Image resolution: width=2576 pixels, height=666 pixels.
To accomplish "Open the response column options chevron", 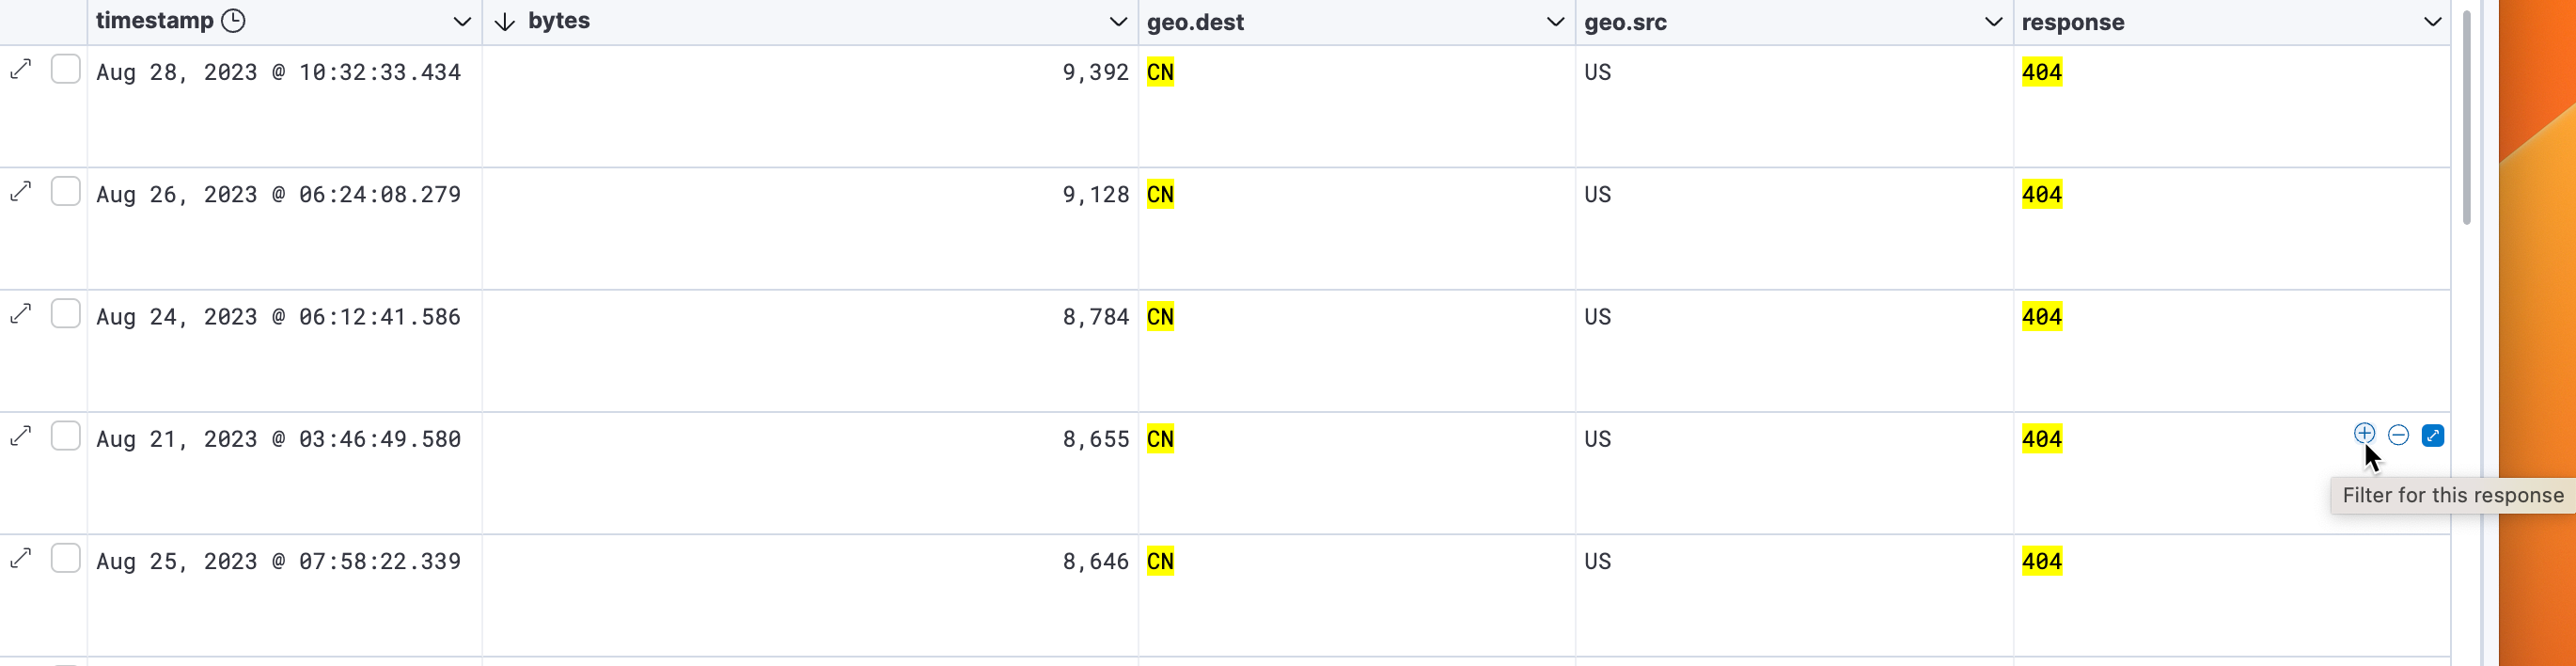I will [x=2432, y=22].
